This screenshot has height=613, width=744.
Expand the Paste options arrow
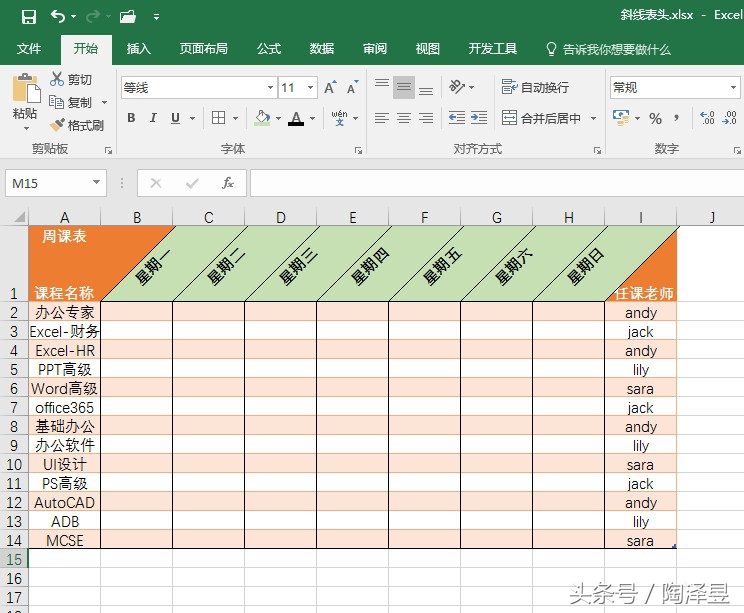(x=26, y=128)
